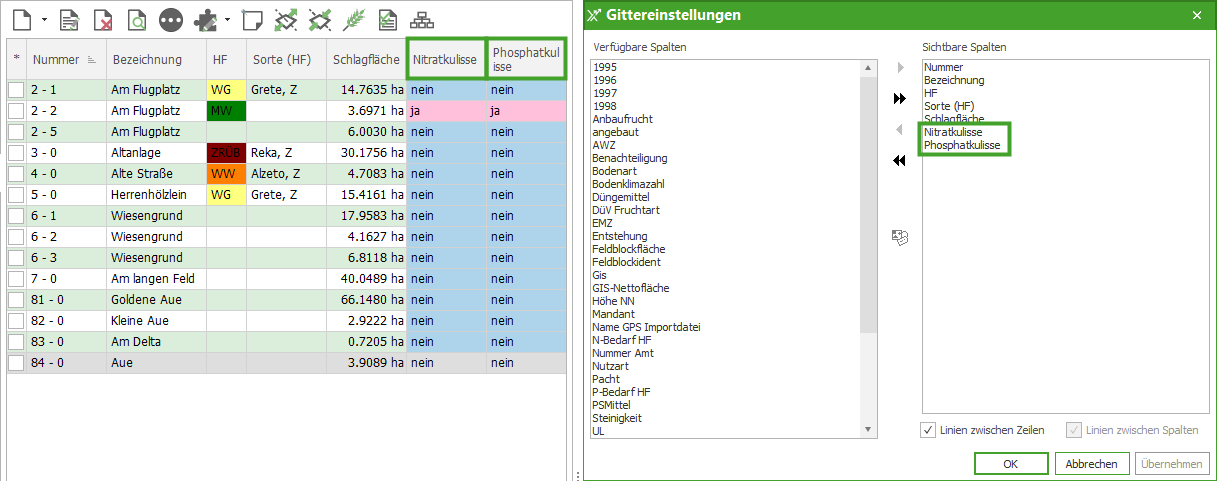Click the double right arrow to add all columns
Viewport: 1217px width, 481px height.
(899, 99)
